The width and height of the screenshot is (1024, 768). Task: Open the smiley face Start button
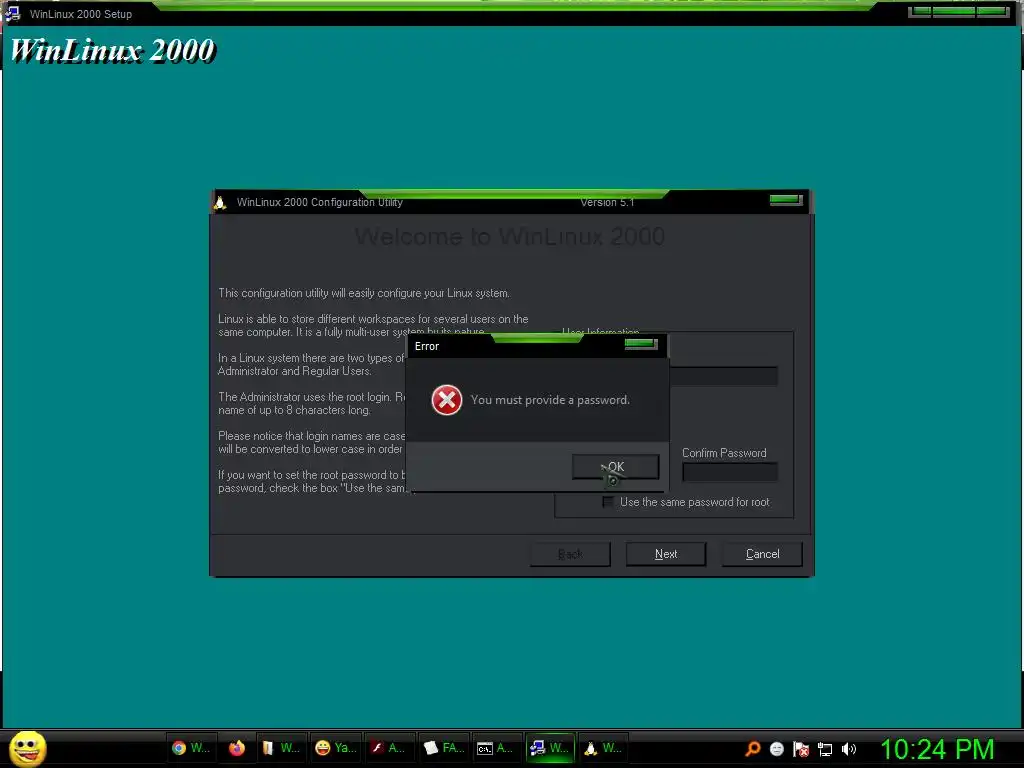(27, 748)
